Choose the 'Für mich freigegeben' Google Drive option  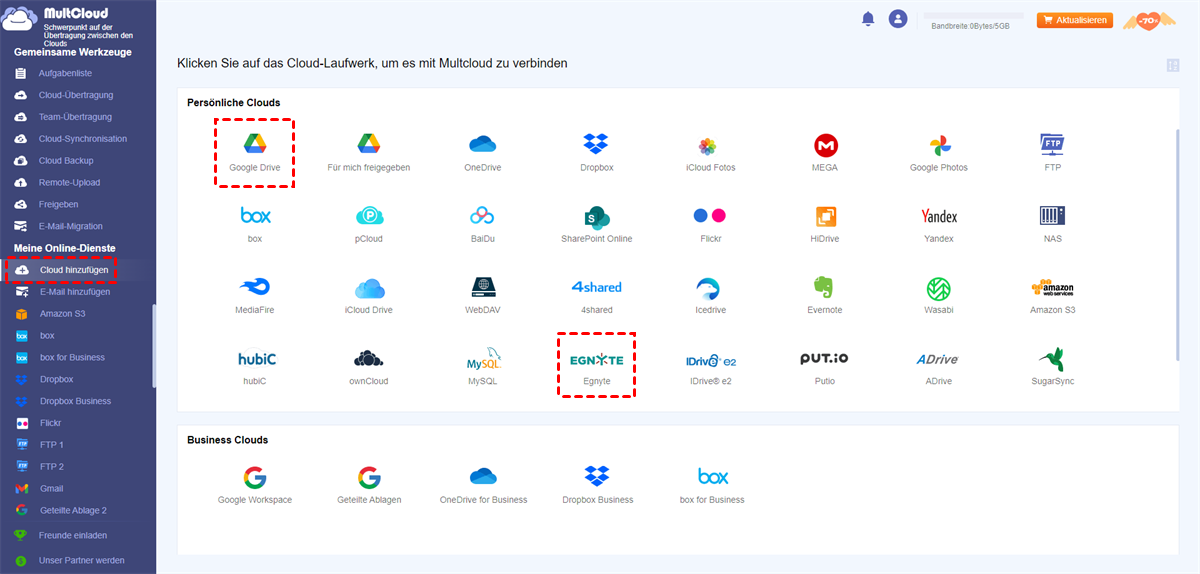pos(369,145)
